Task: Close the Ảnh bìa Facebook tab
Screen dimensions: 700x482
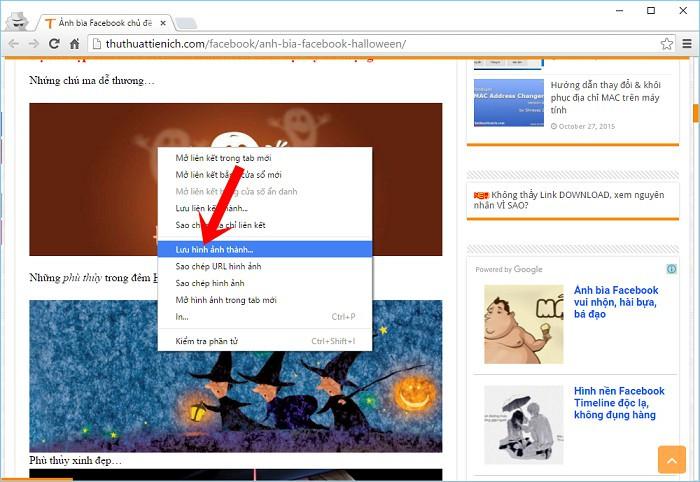Action: click(163, 23)
